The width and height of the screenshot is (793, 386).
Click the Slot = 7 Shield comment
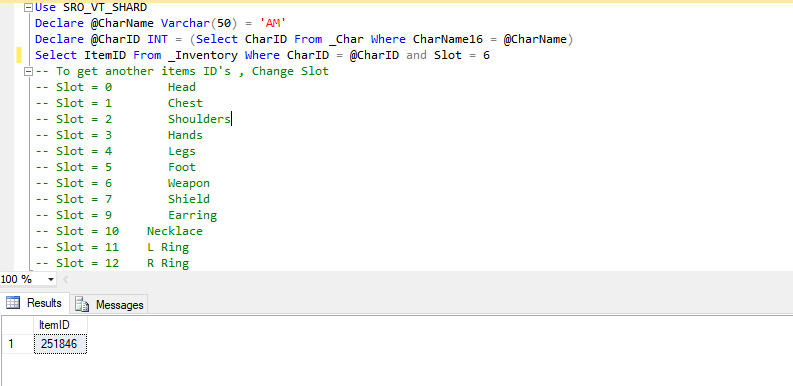122,199
